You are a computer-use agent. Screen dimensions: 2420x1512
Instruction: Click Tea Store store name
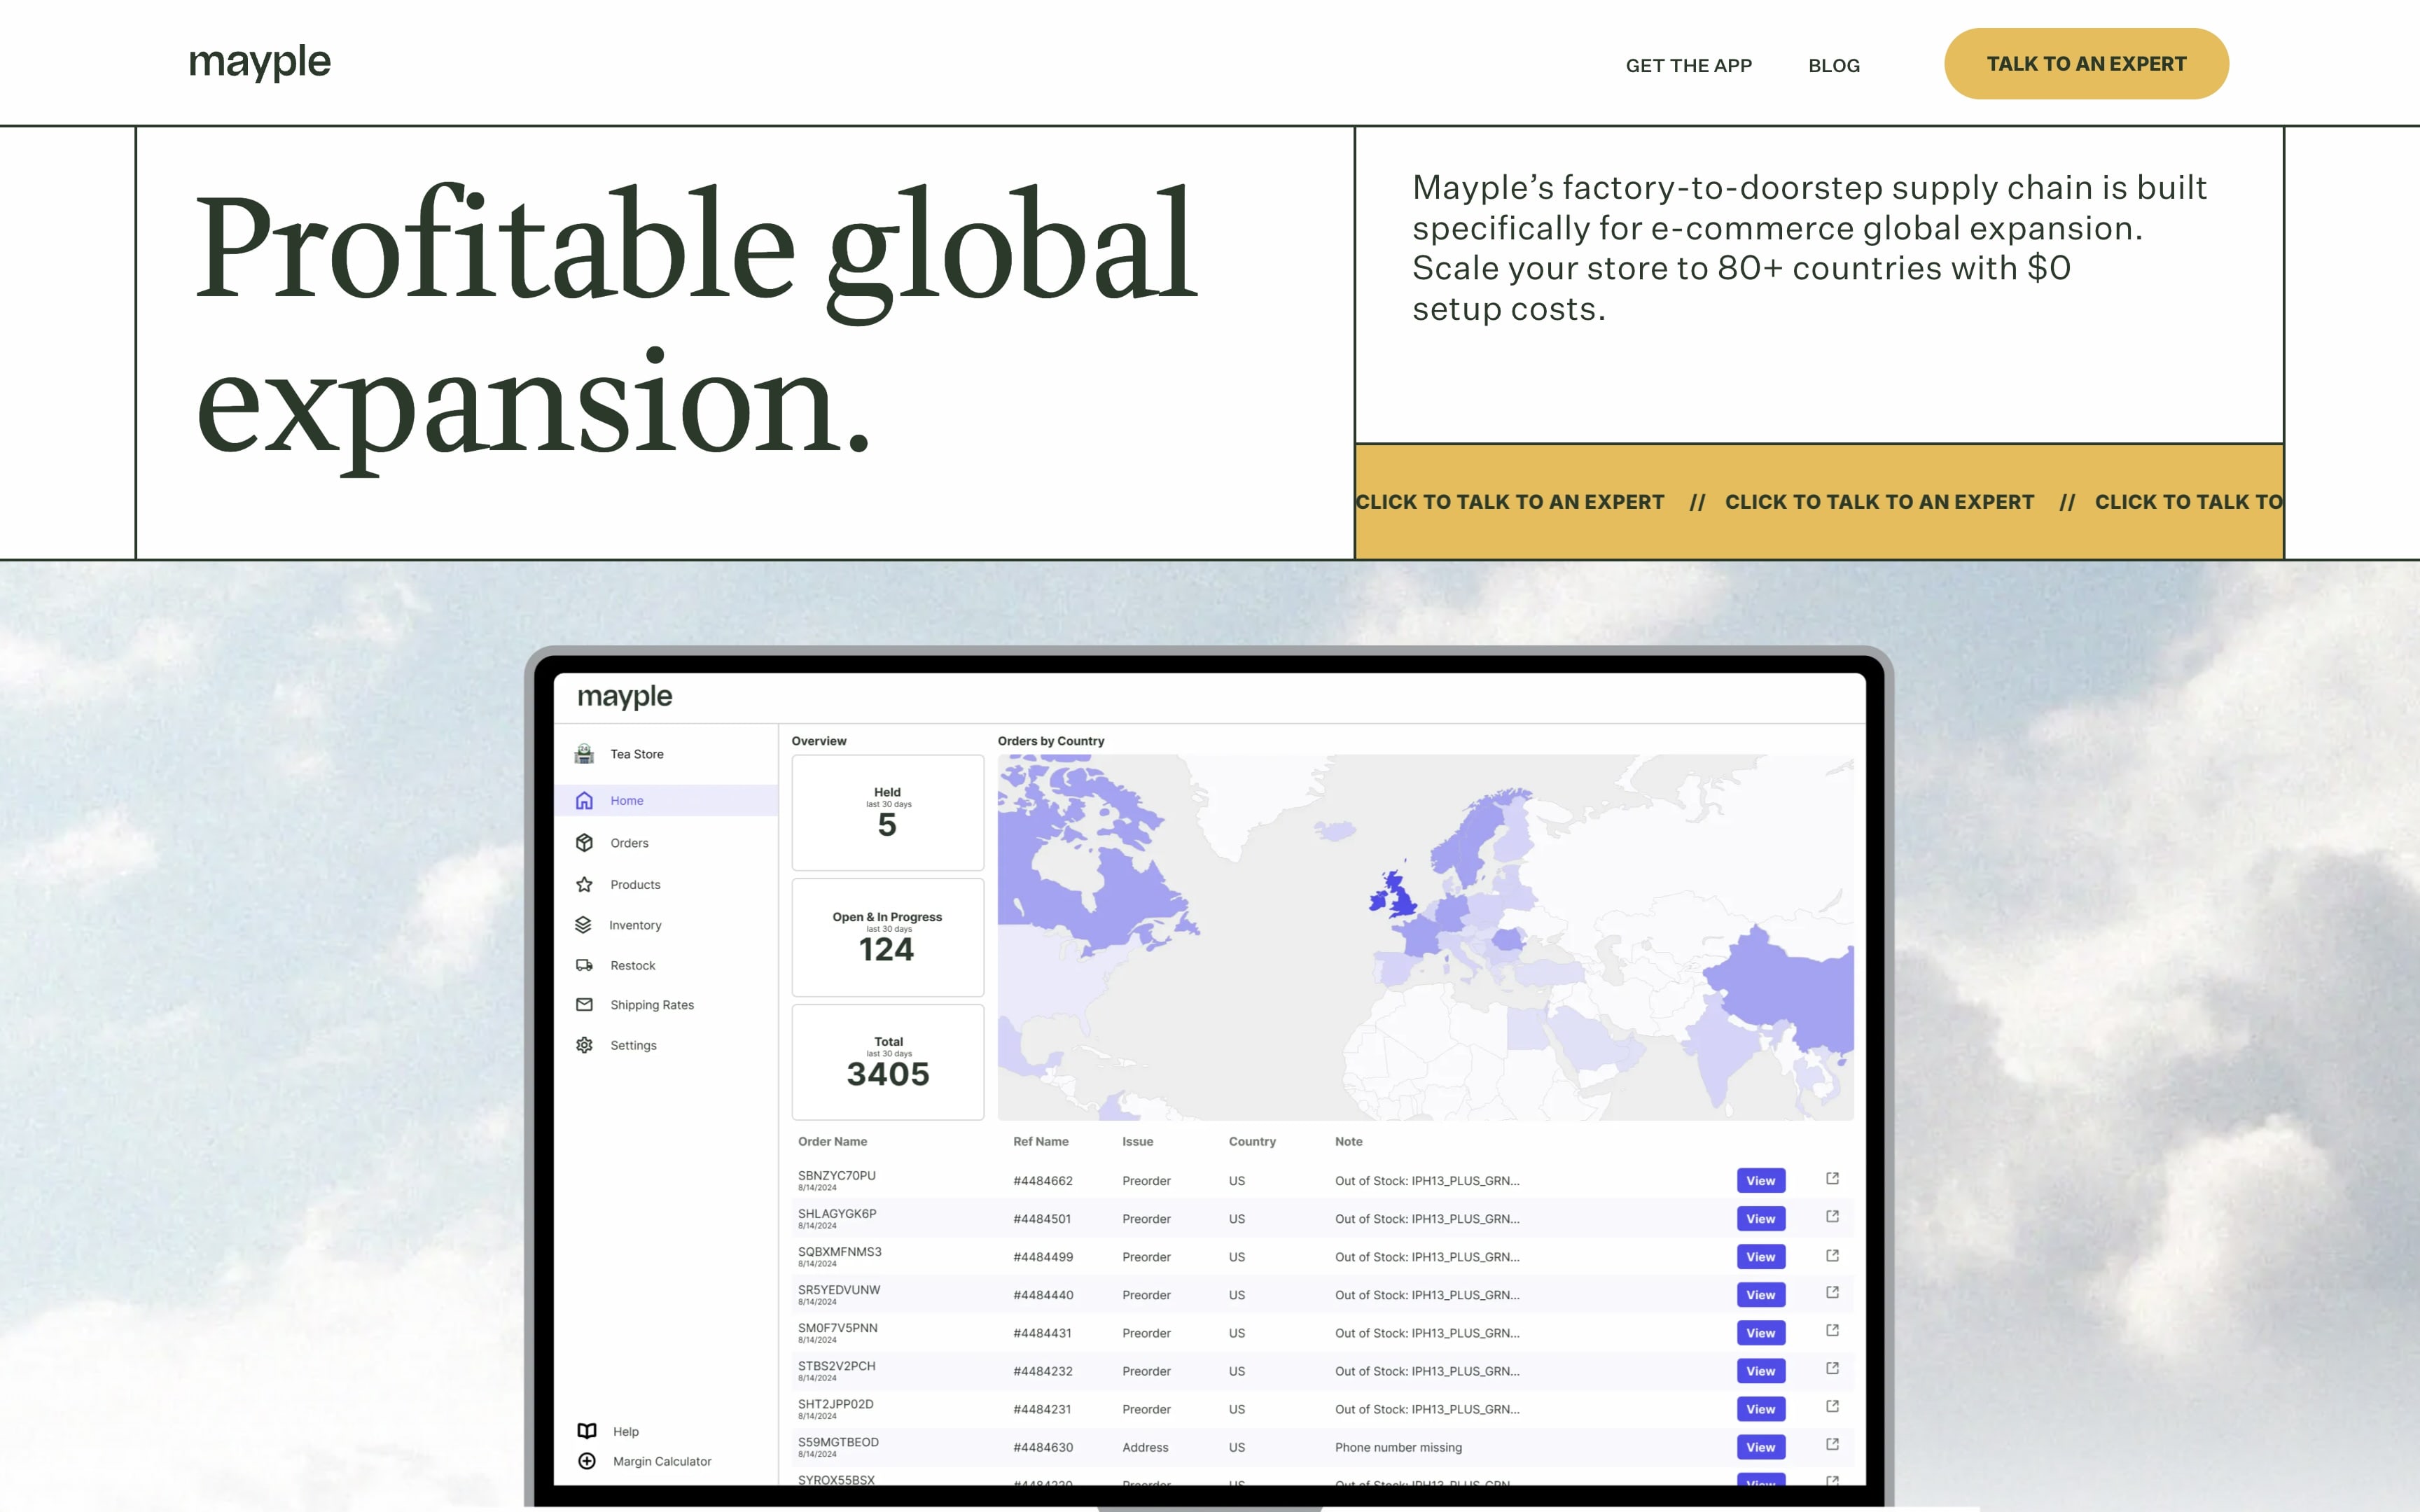pyautogui.click(x=637, y=755)
